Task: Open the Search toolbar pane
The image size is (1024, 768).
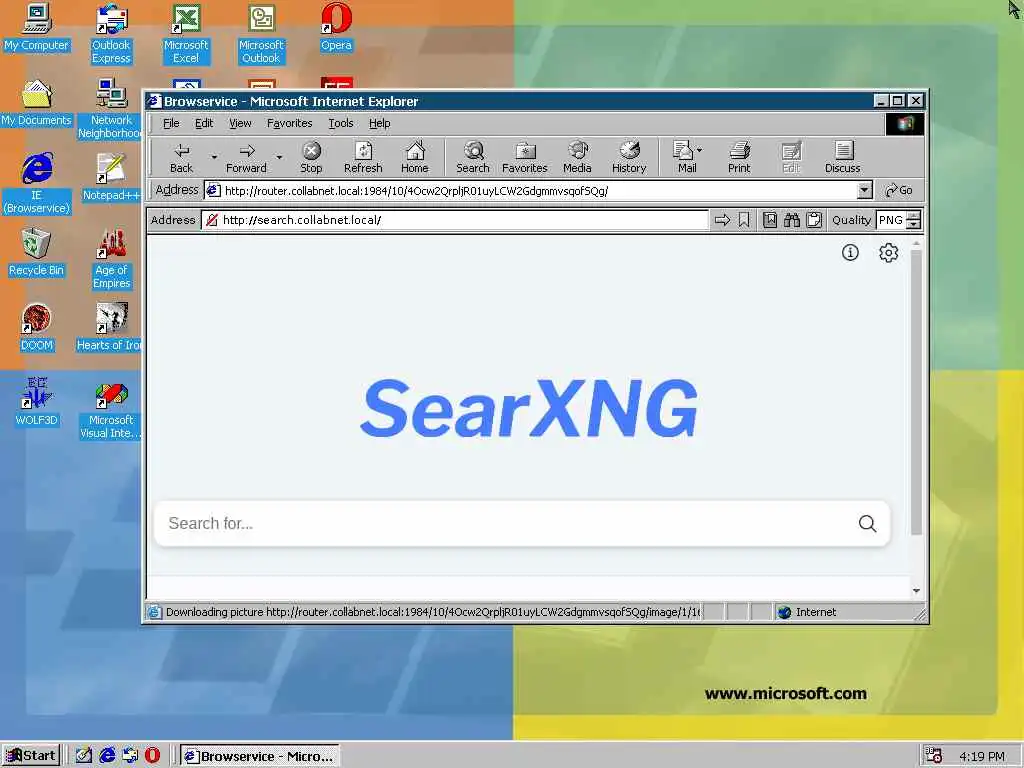Action: (473, 157)
